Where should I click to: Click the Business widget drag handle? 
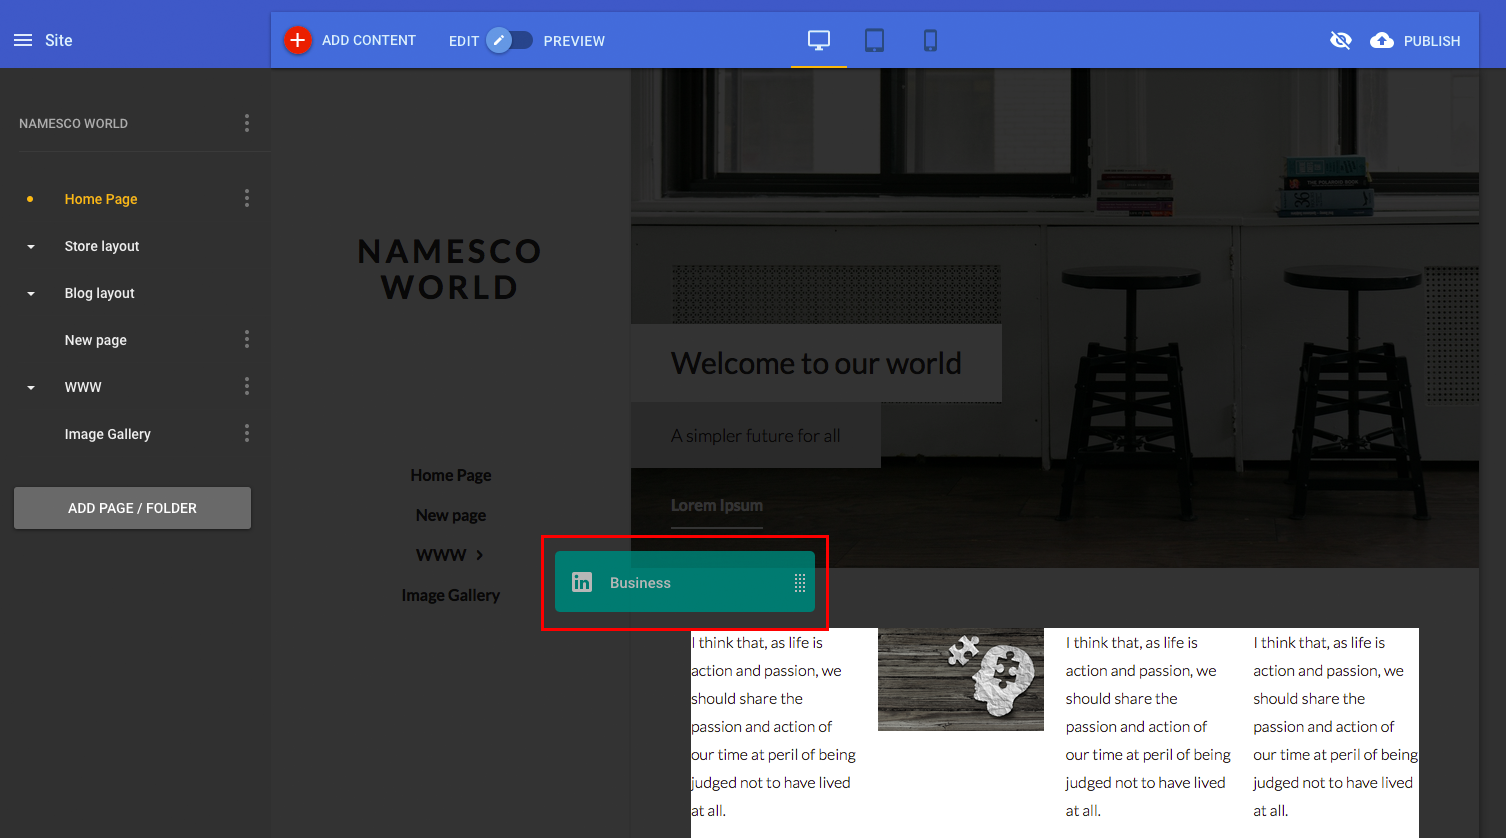tap(800, 583)
